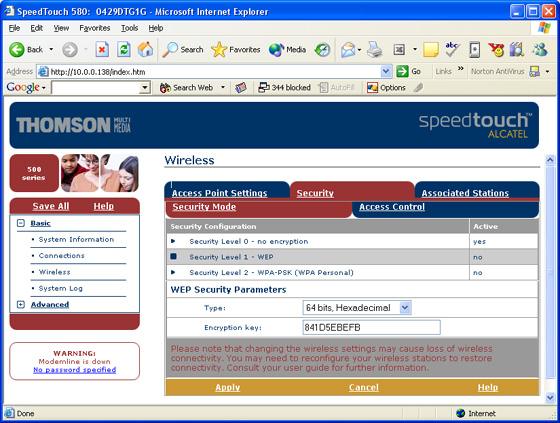Click No password specified link

click(74, 370)
